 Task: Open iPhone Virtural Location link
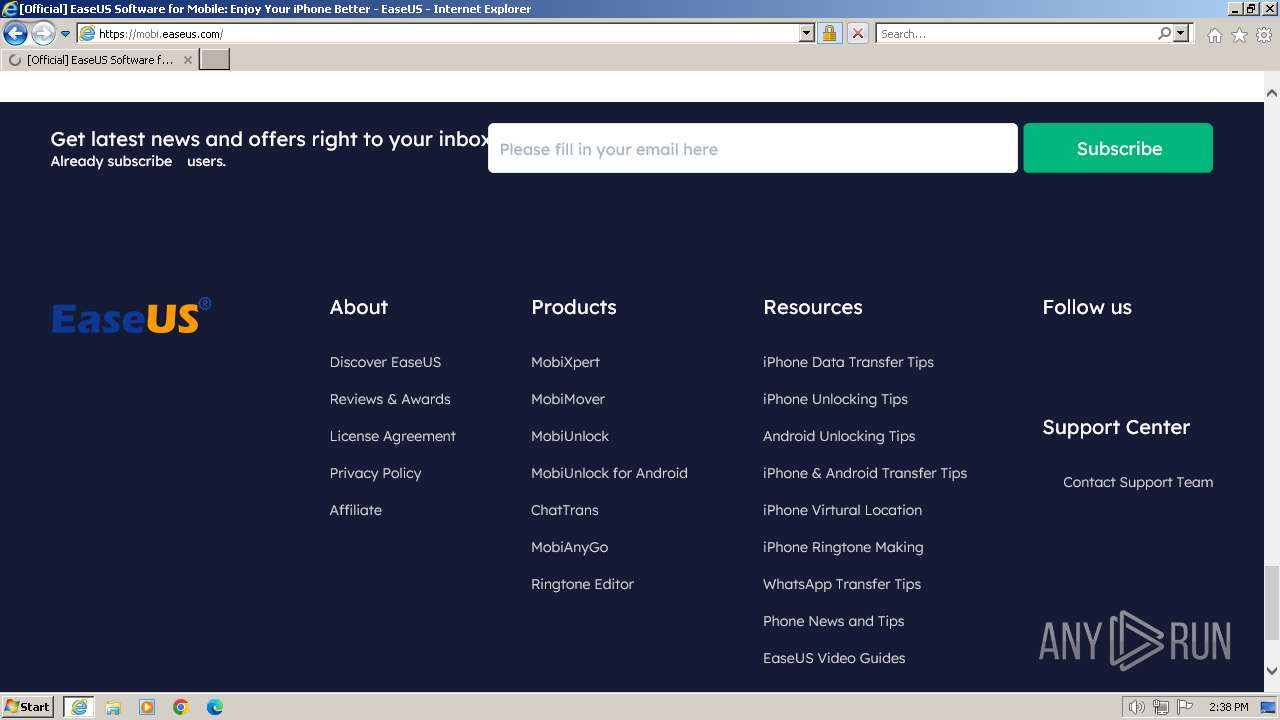842,510
